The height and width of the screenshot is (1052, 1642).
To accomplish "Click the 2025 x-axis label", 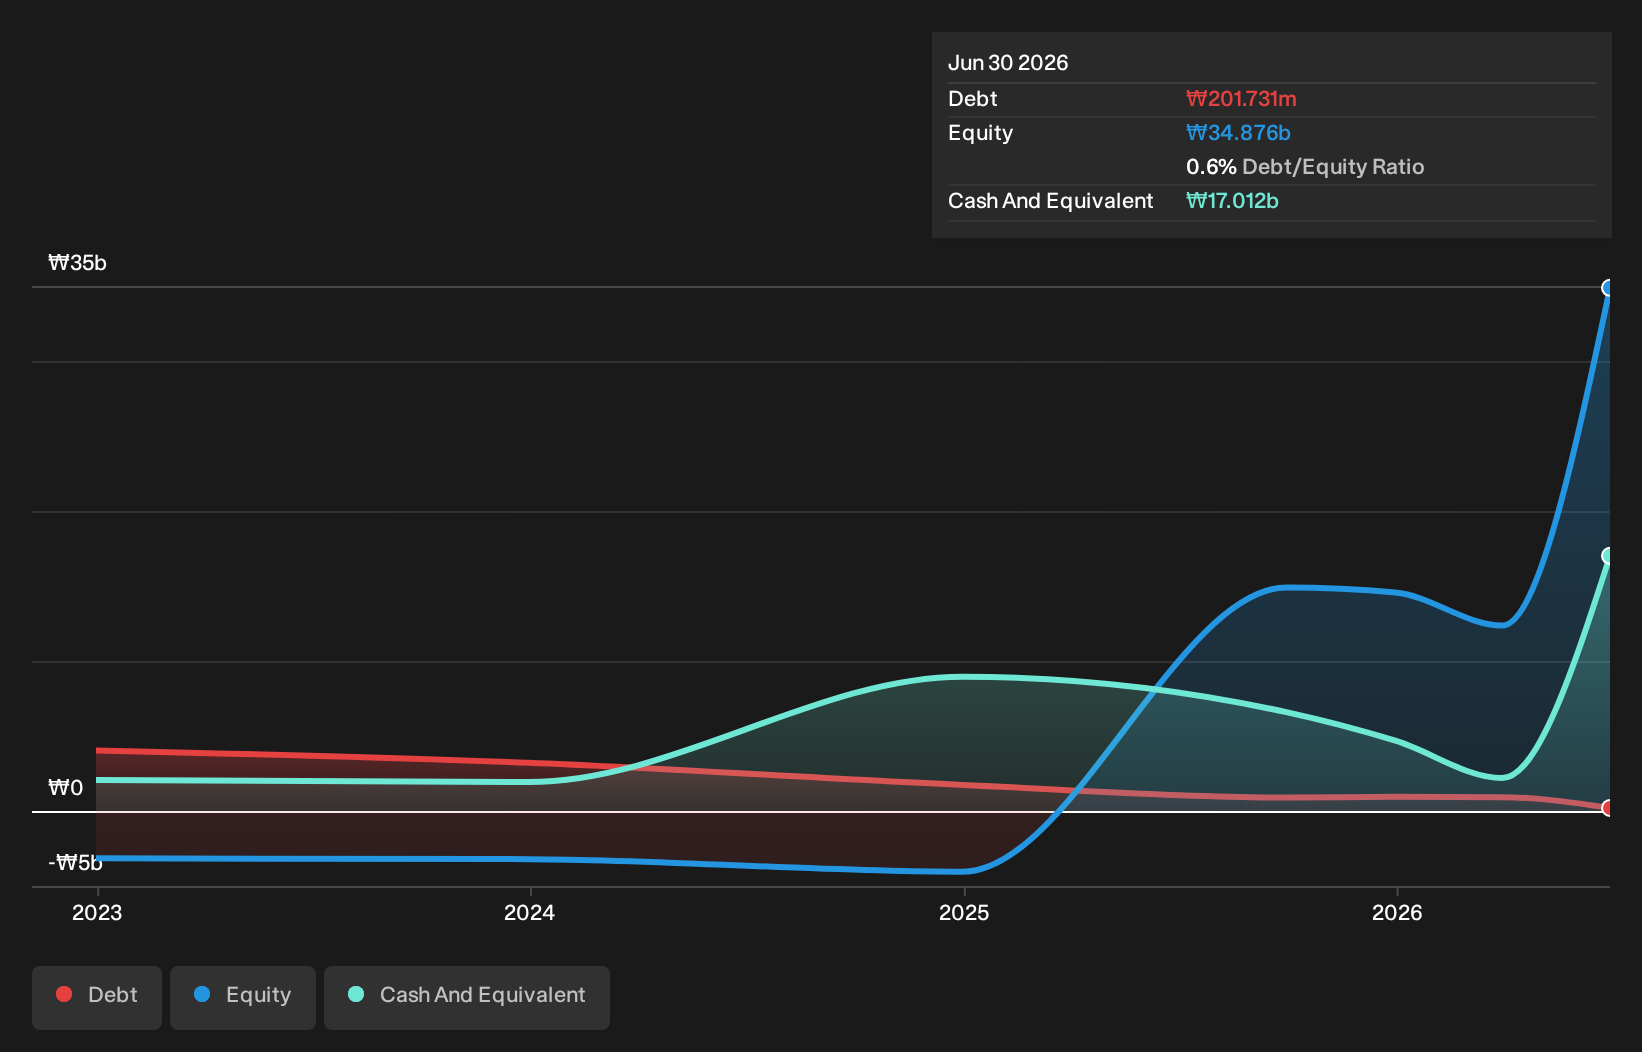I will pyautogui.click(x=964, y=912).
